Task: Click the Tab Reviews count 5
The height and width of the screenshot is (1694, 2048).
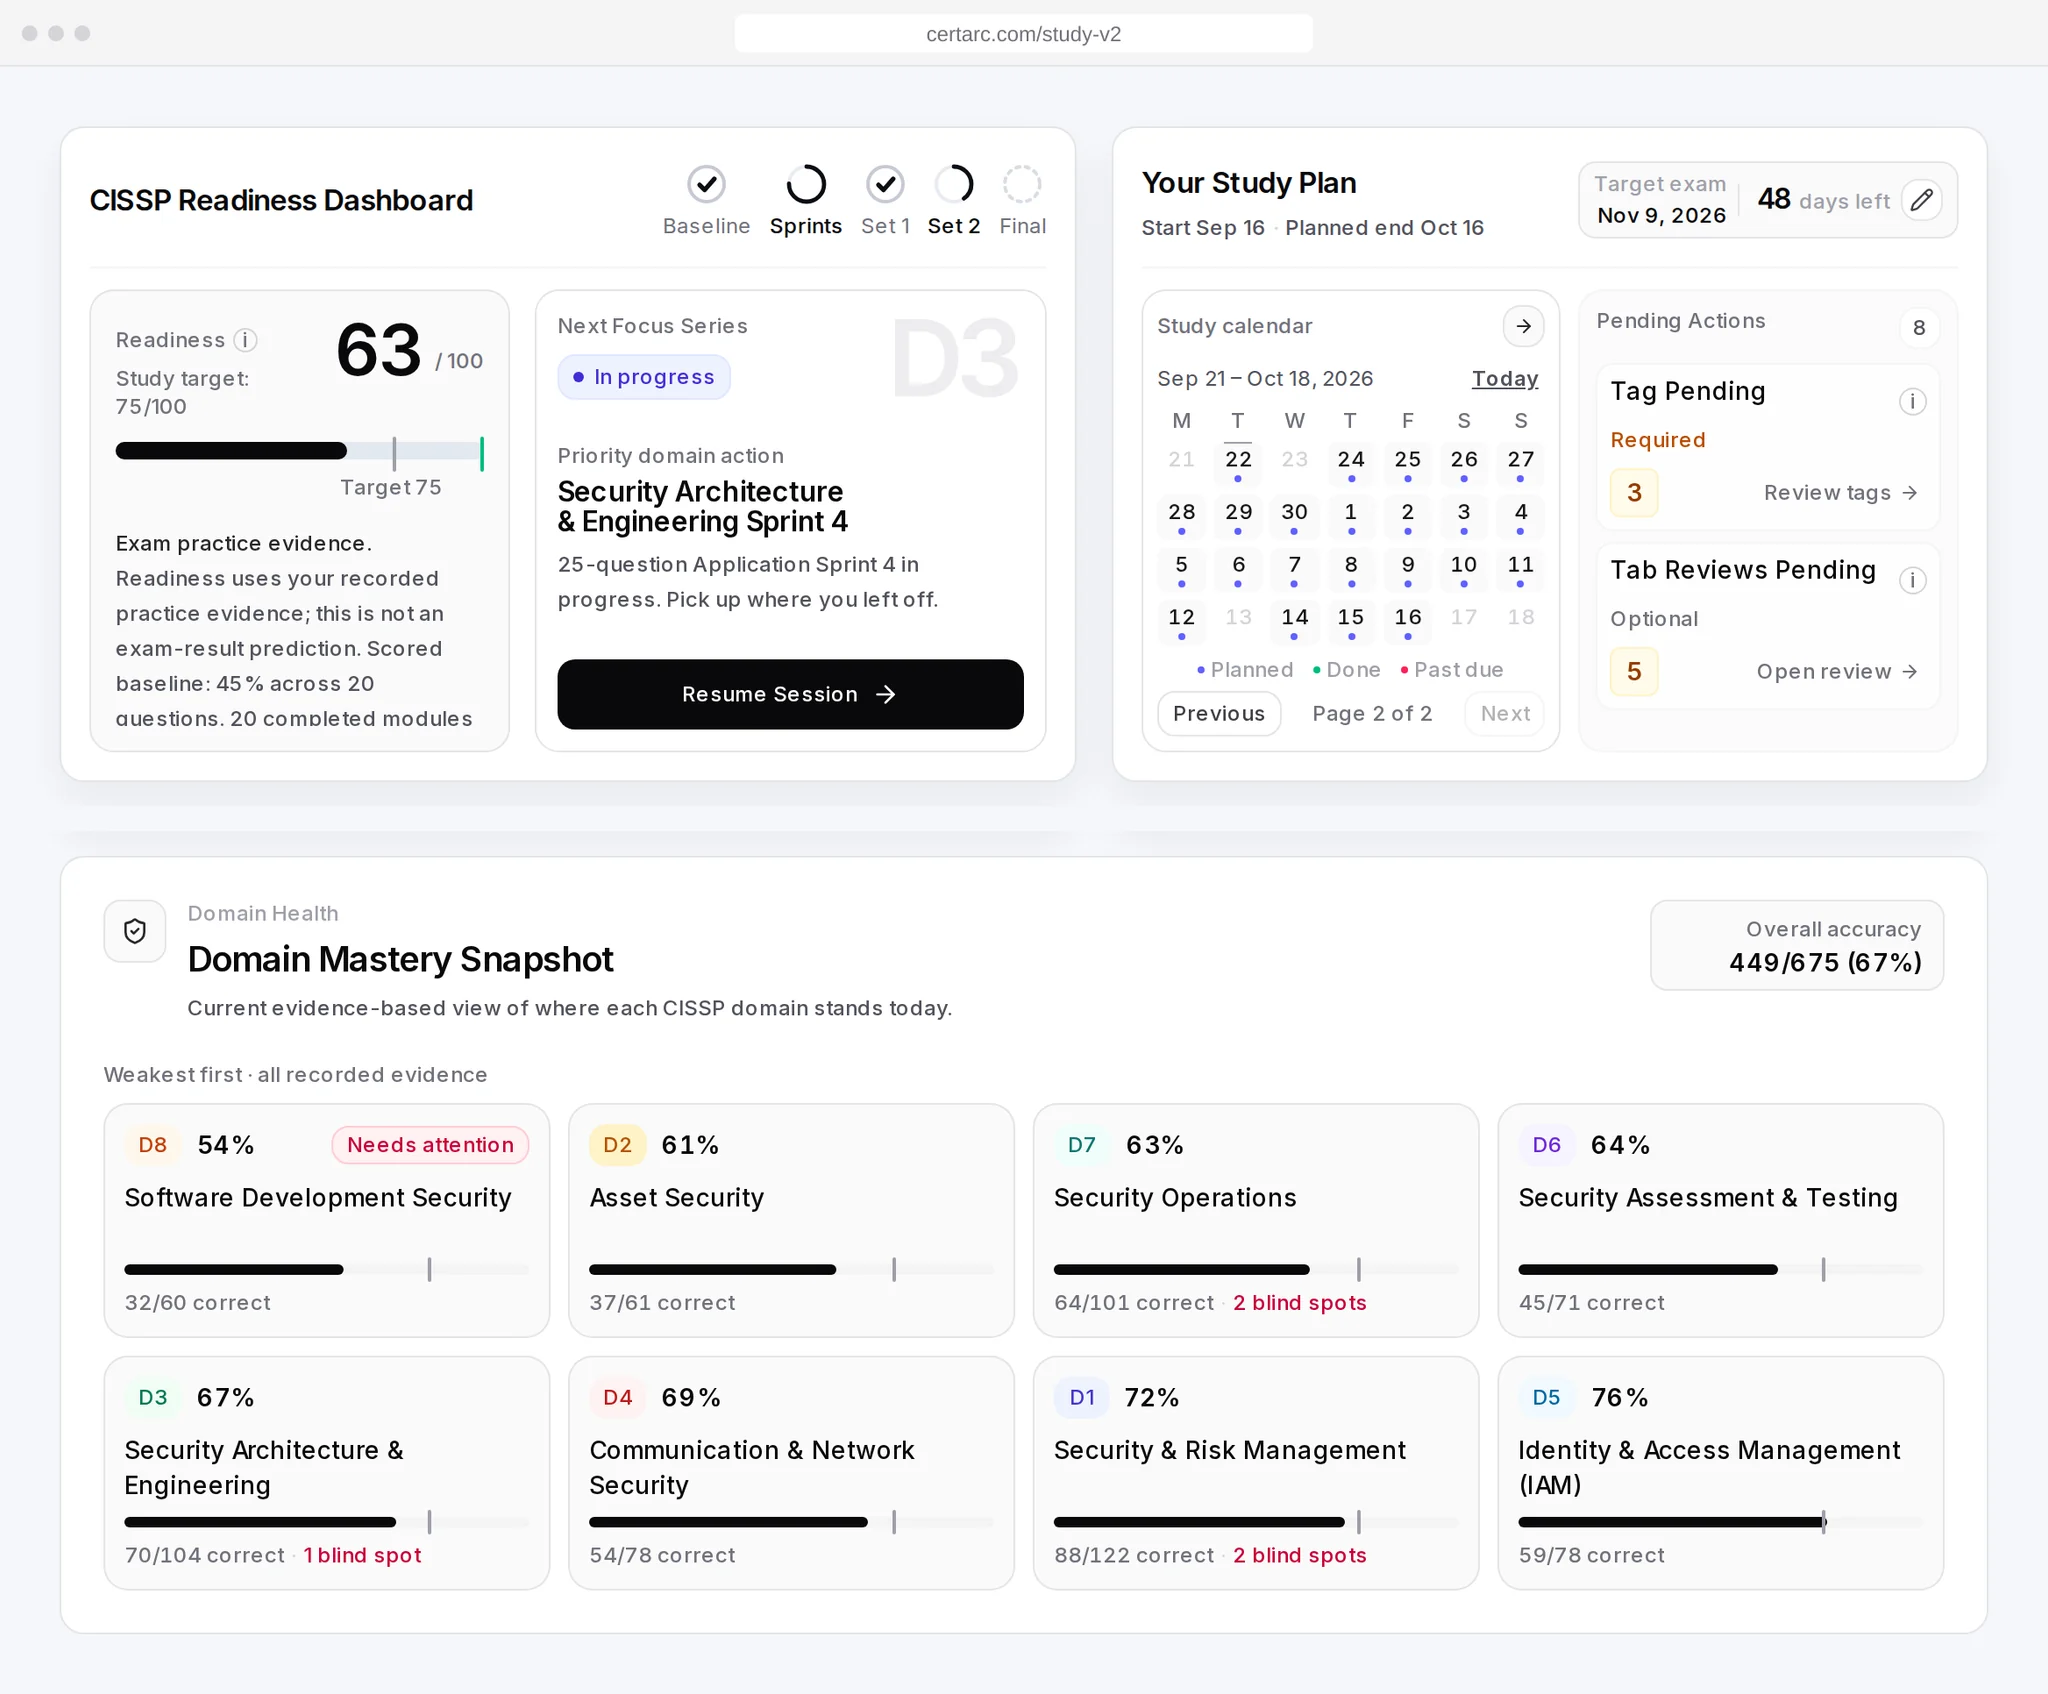Action: pos(1634,671)
